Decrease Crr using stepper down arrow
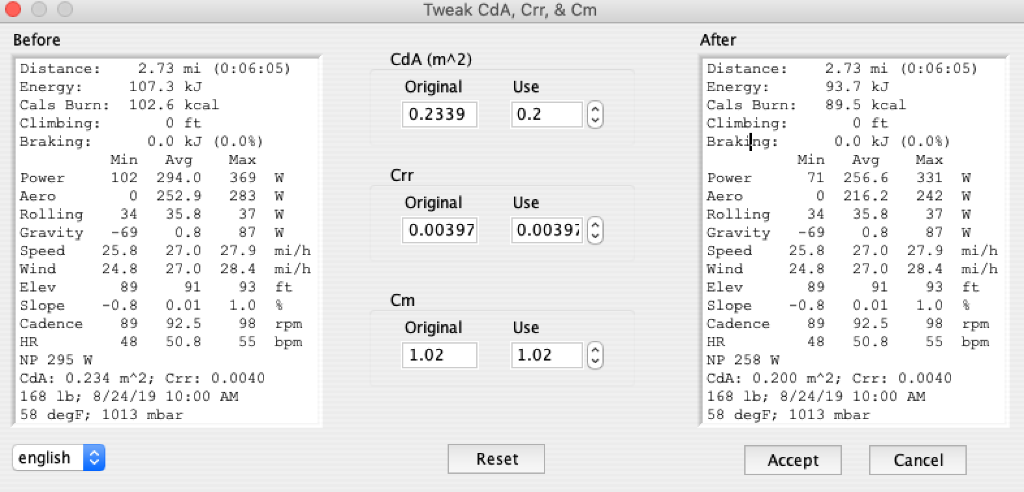Screen dimensions: 1024x492 pyautogui.click(x=594, y=236)
